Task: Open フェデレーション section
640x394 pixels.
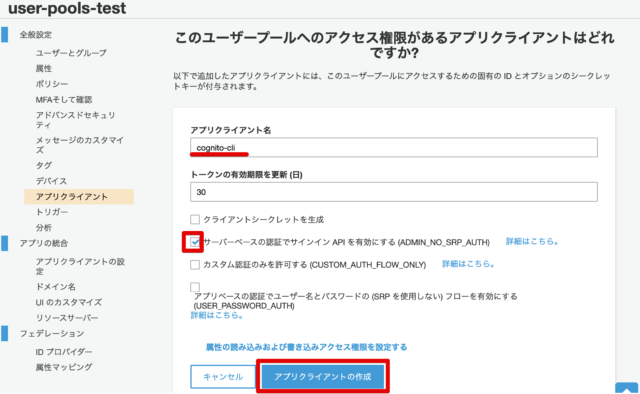Action: 52,334
